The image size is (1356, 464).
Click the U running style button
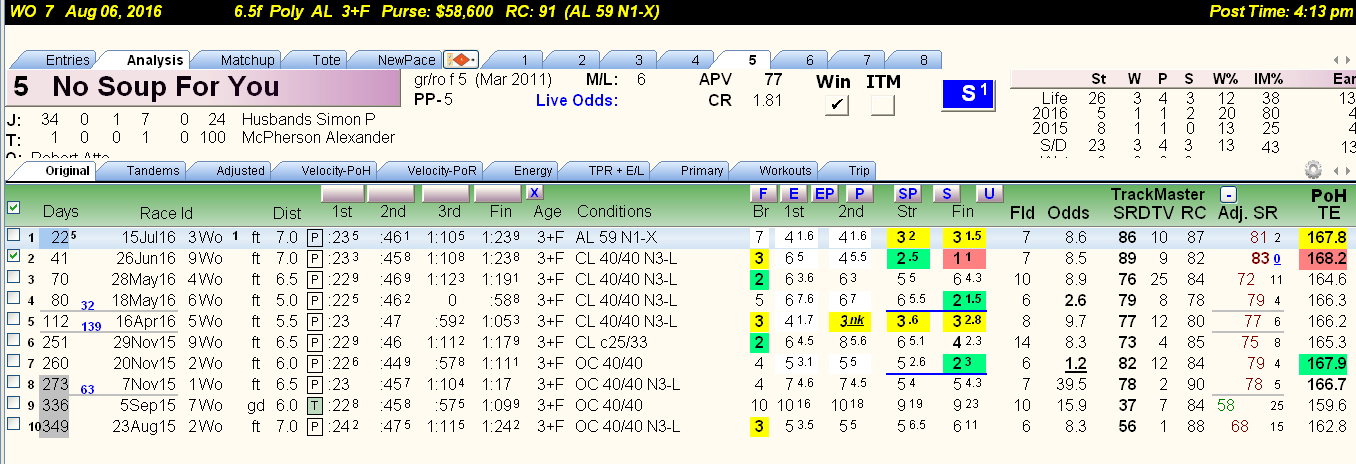click(989, 193)
